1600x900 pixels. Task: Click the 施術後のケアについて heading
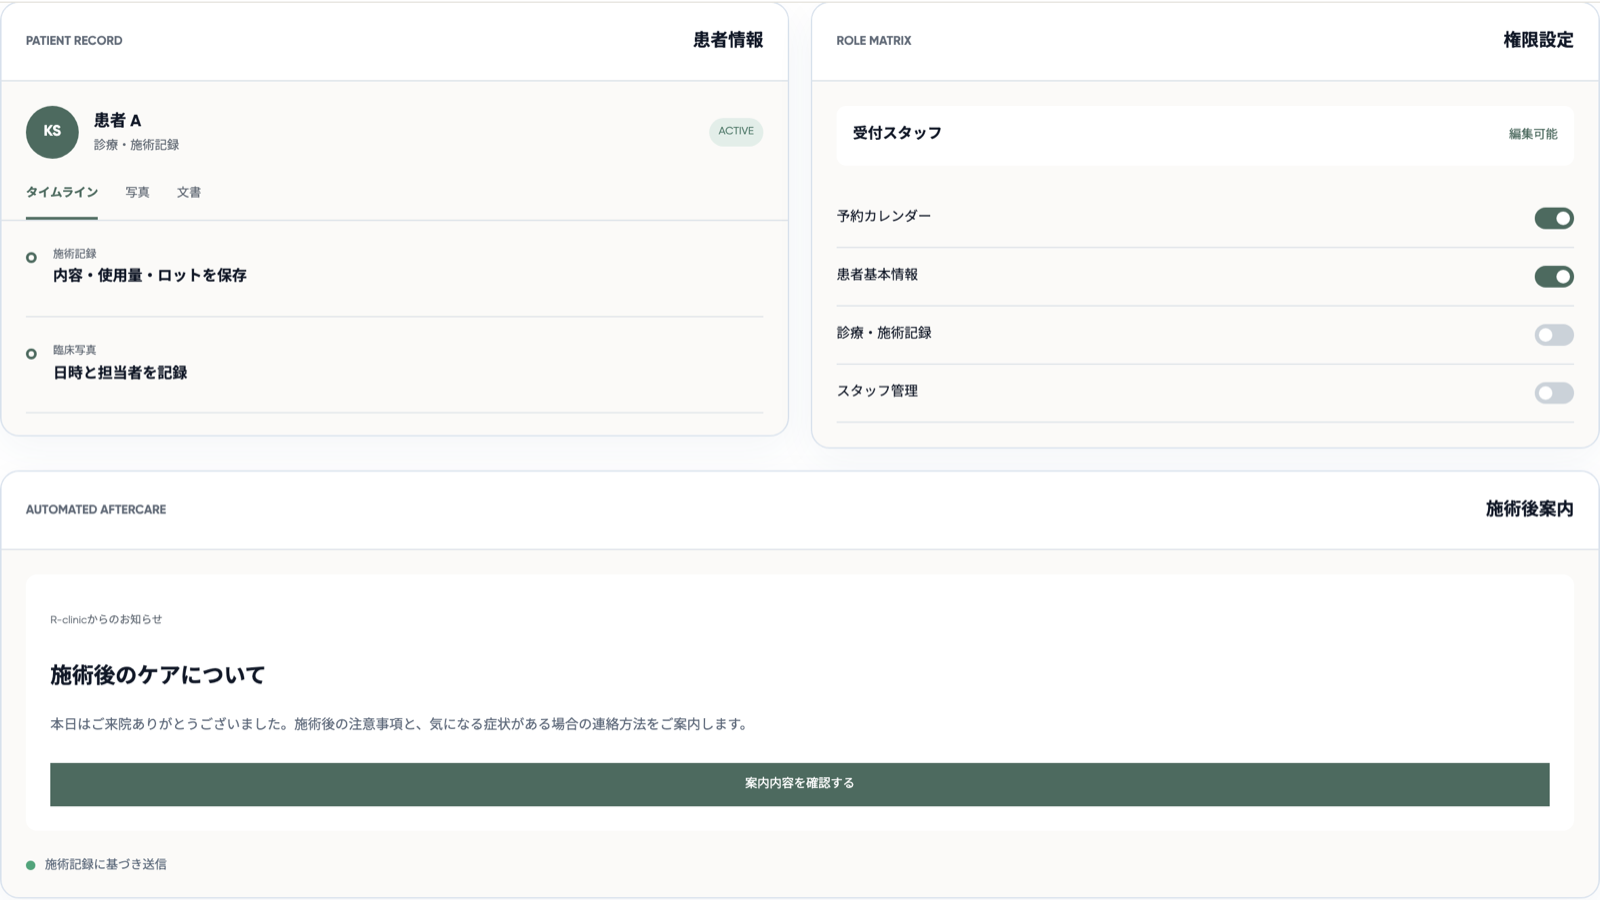coord(158,675)
